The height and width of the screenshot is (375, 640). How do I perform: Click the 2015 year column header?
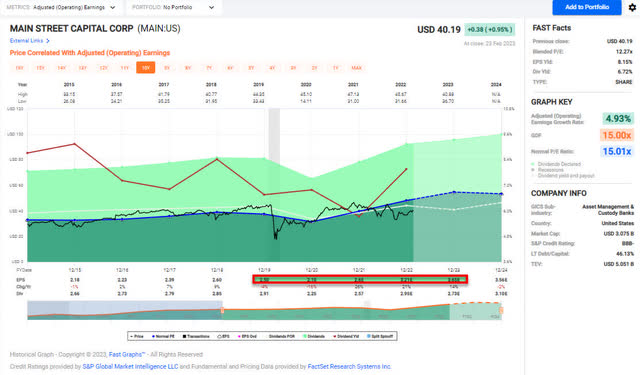(69, 84)
